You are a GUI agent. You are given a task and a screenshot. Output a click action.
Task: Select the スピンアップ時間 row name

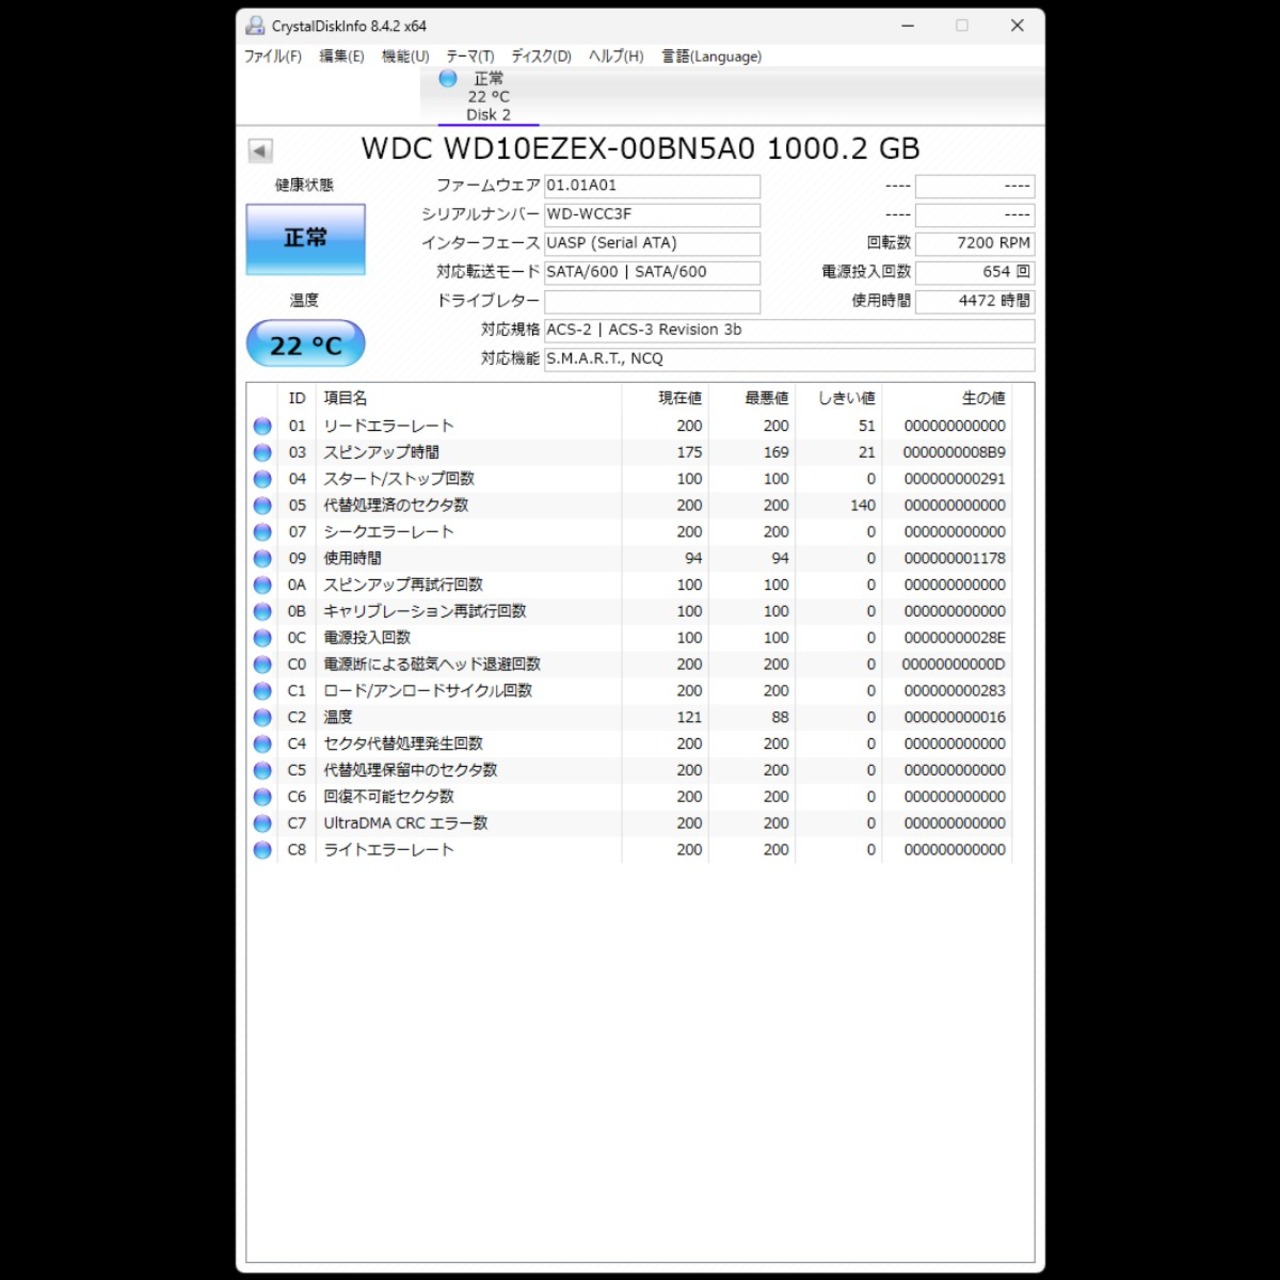point(382,452)
